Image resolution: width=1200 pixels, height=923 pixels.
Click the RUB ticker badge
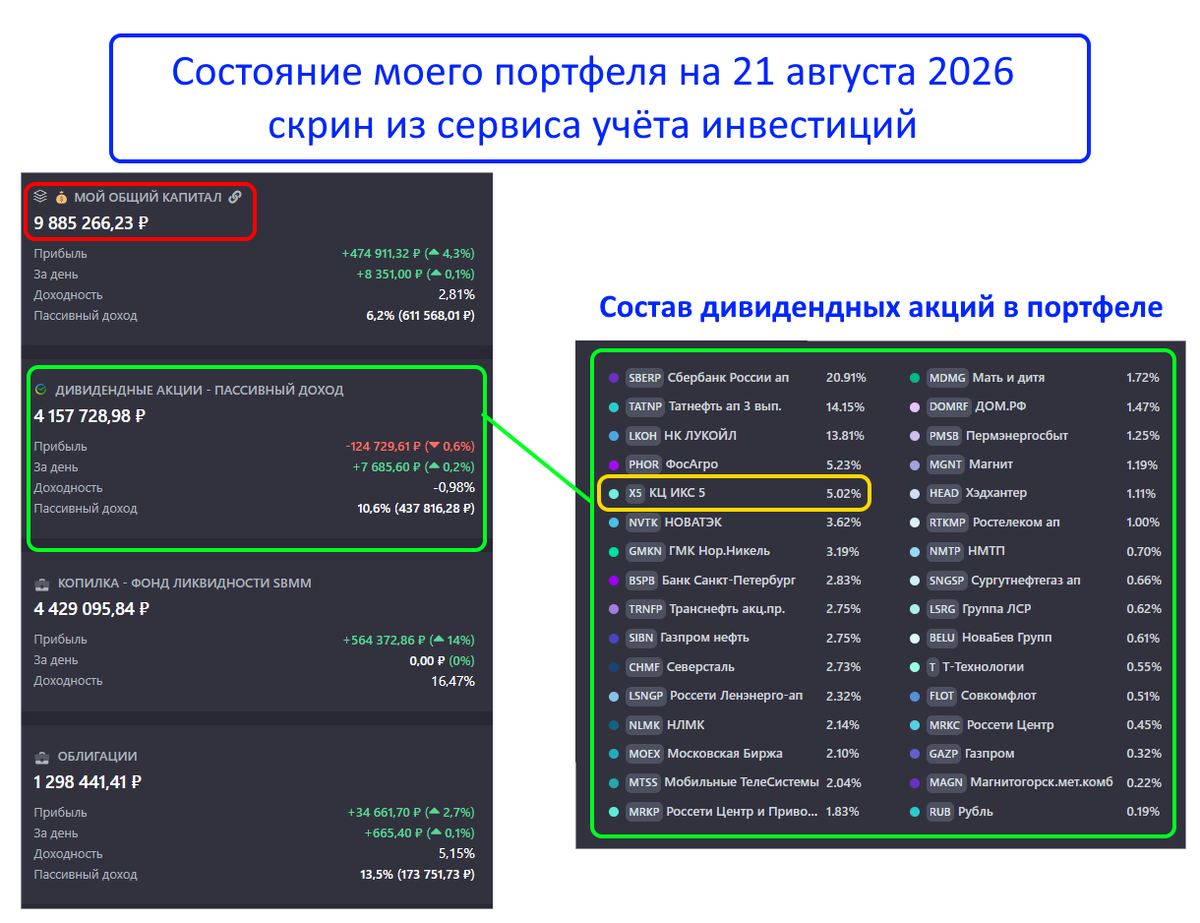[x=940, y=812]
